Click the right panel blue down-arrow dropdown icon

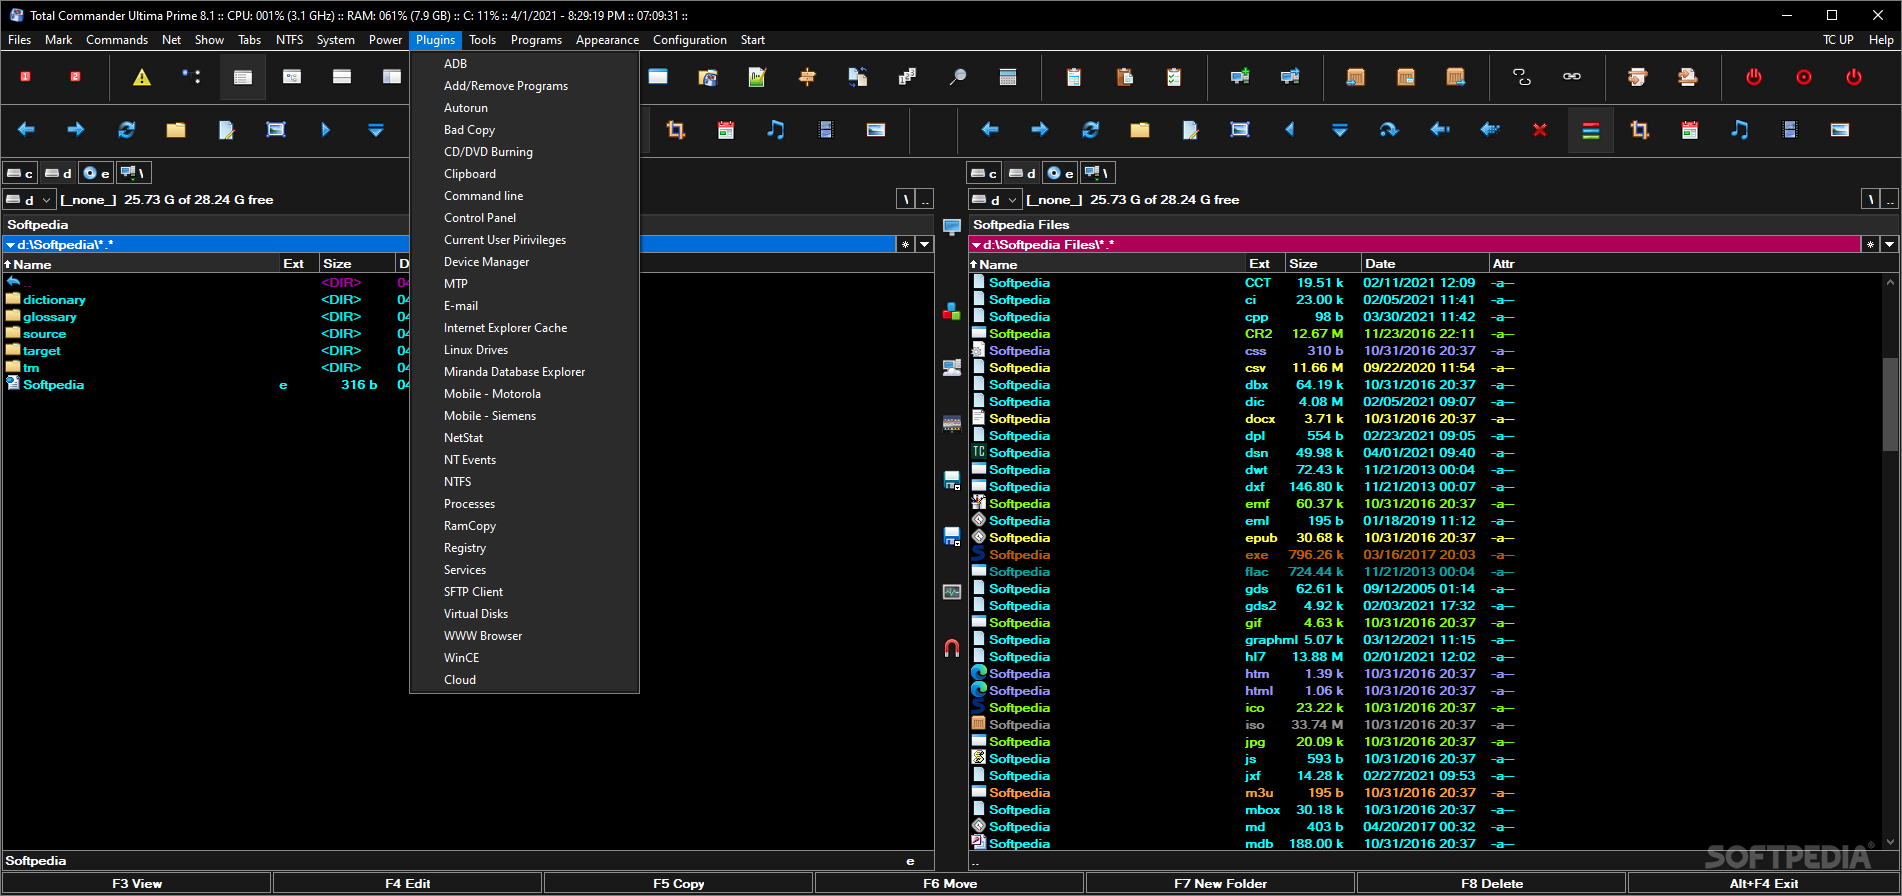[x=1340, y=130]
